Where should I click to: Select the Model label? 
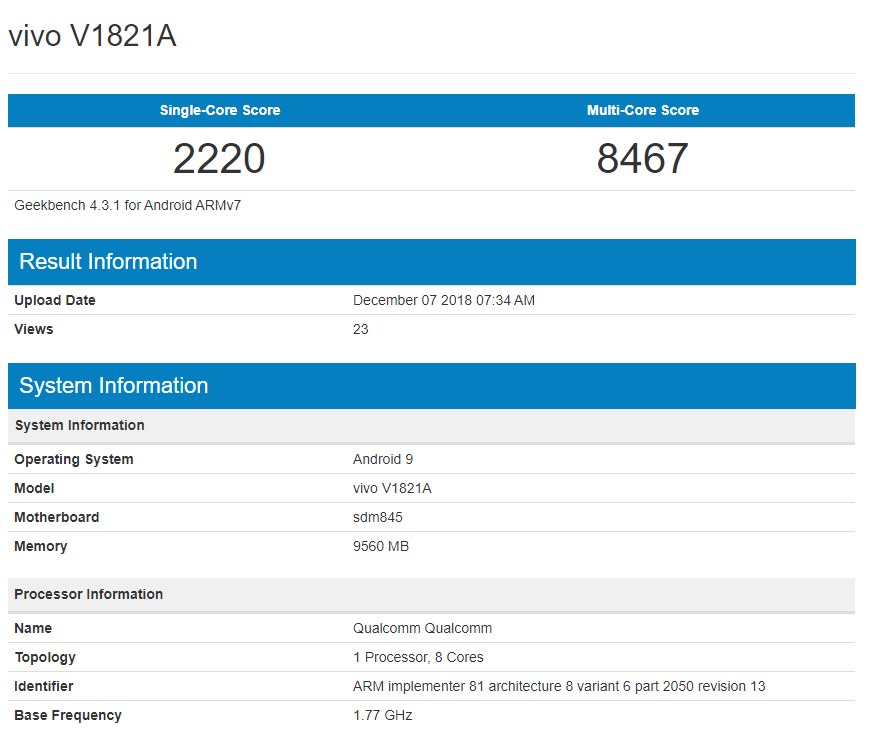point(34,488)
